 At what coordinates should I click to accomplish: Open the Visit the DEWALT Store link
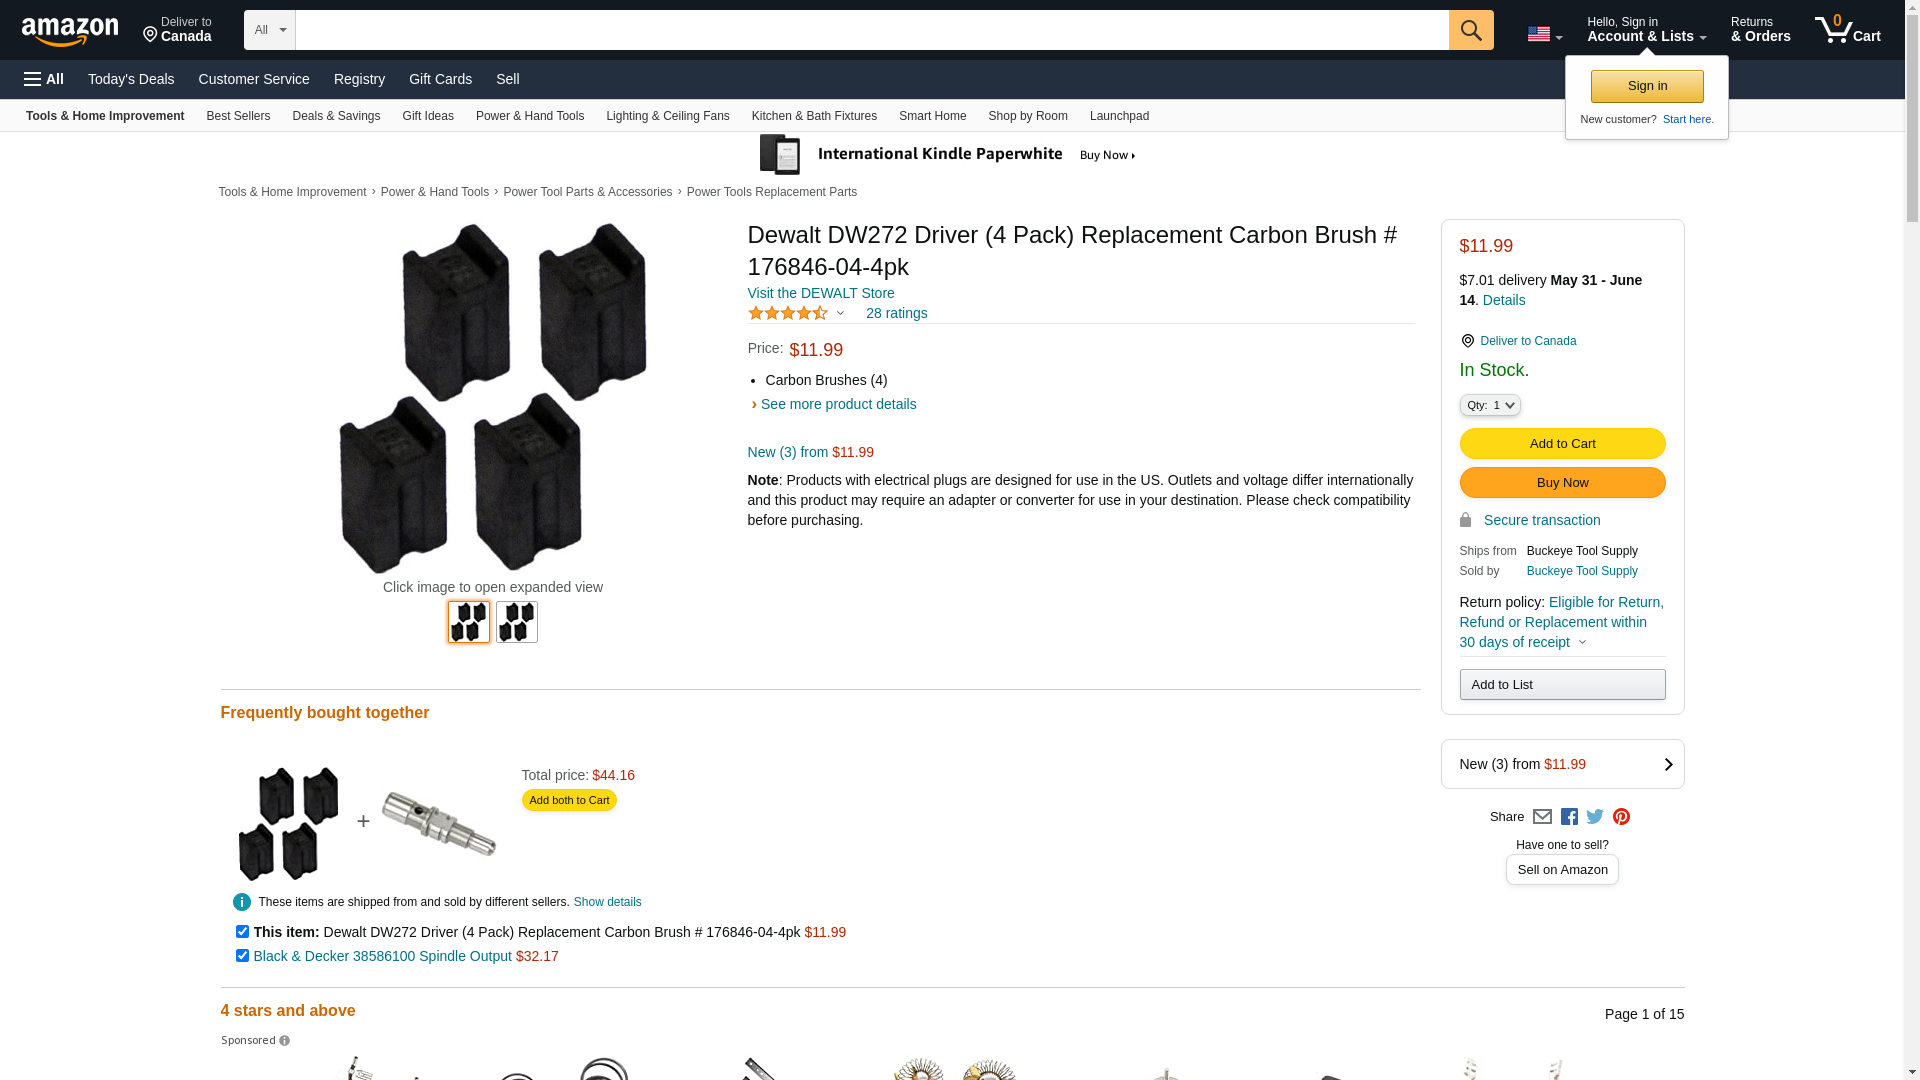pyautogui.click(x=821, y=293)
